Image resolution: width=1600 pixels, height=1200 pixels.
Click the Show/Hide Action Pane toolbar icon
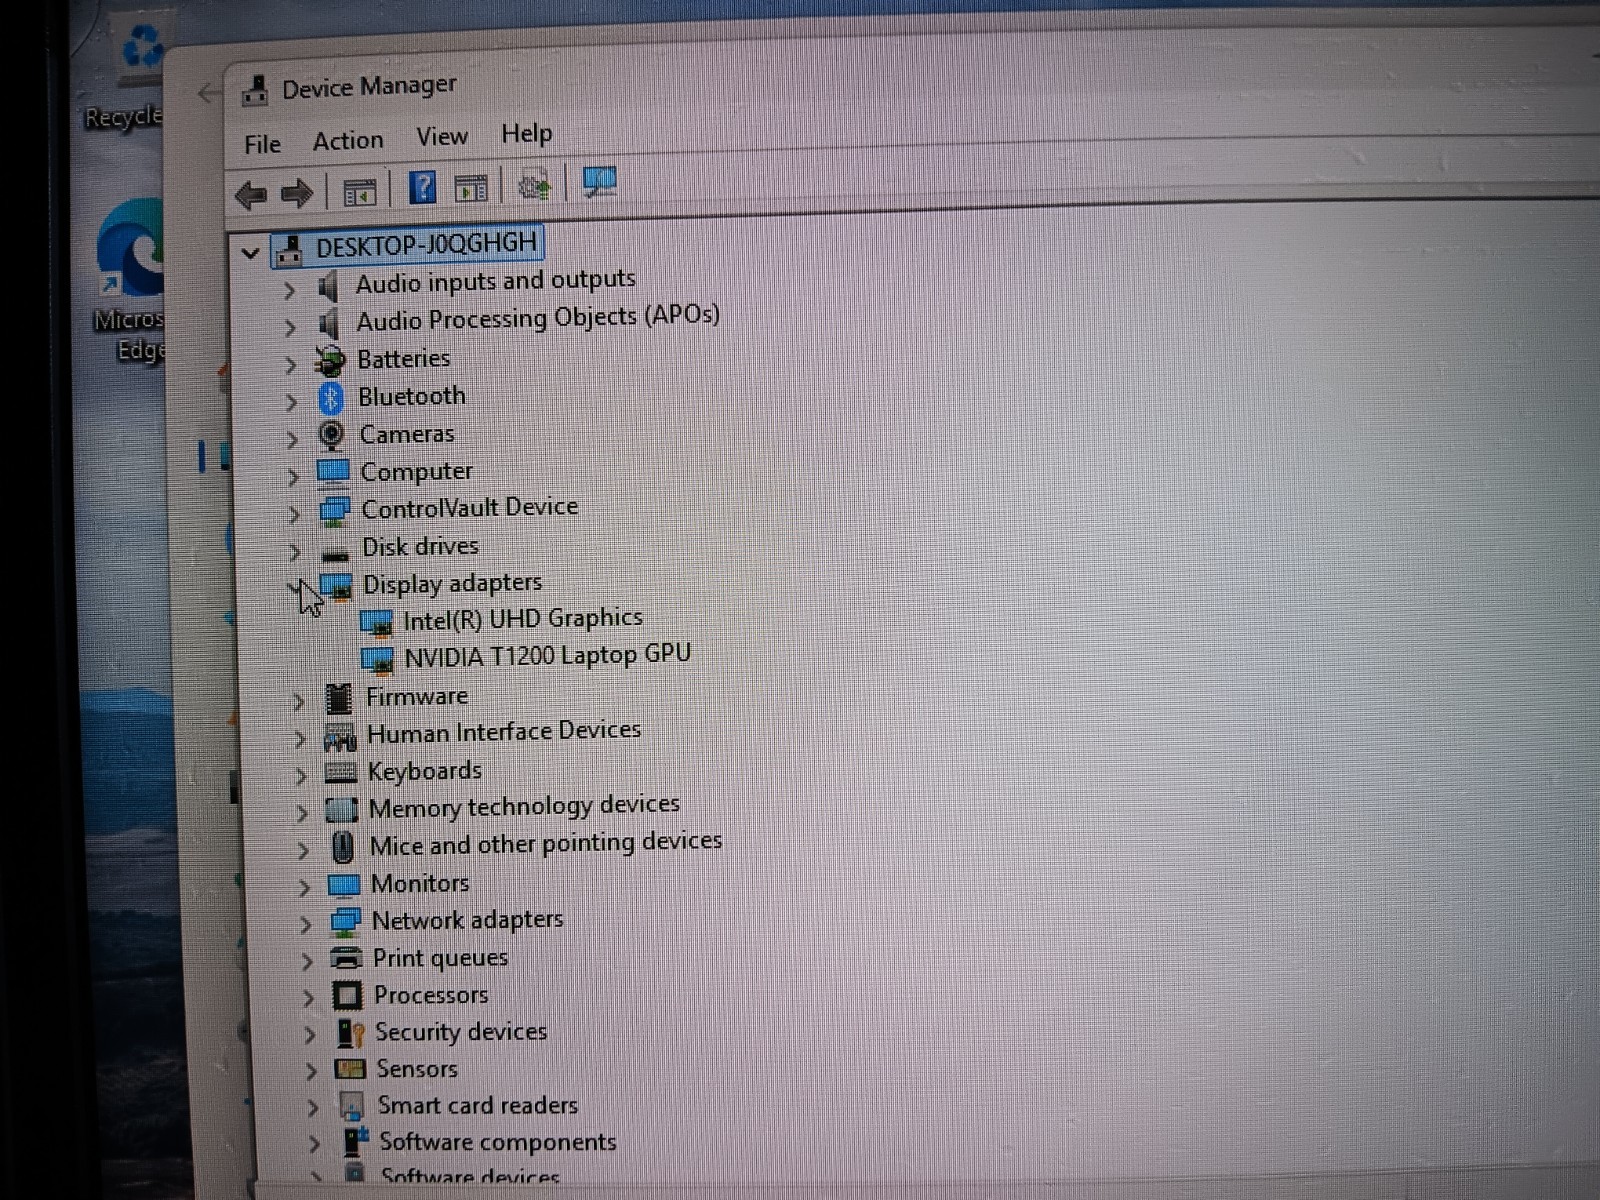click(x=470, y=187)
